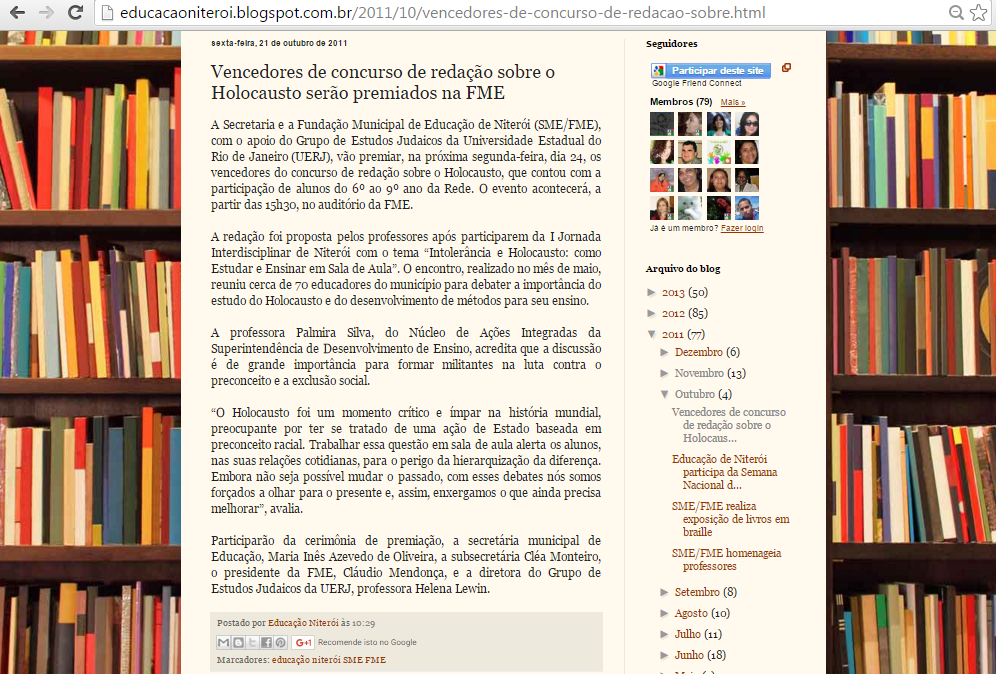Share the post with BlogThis icon

238,642
